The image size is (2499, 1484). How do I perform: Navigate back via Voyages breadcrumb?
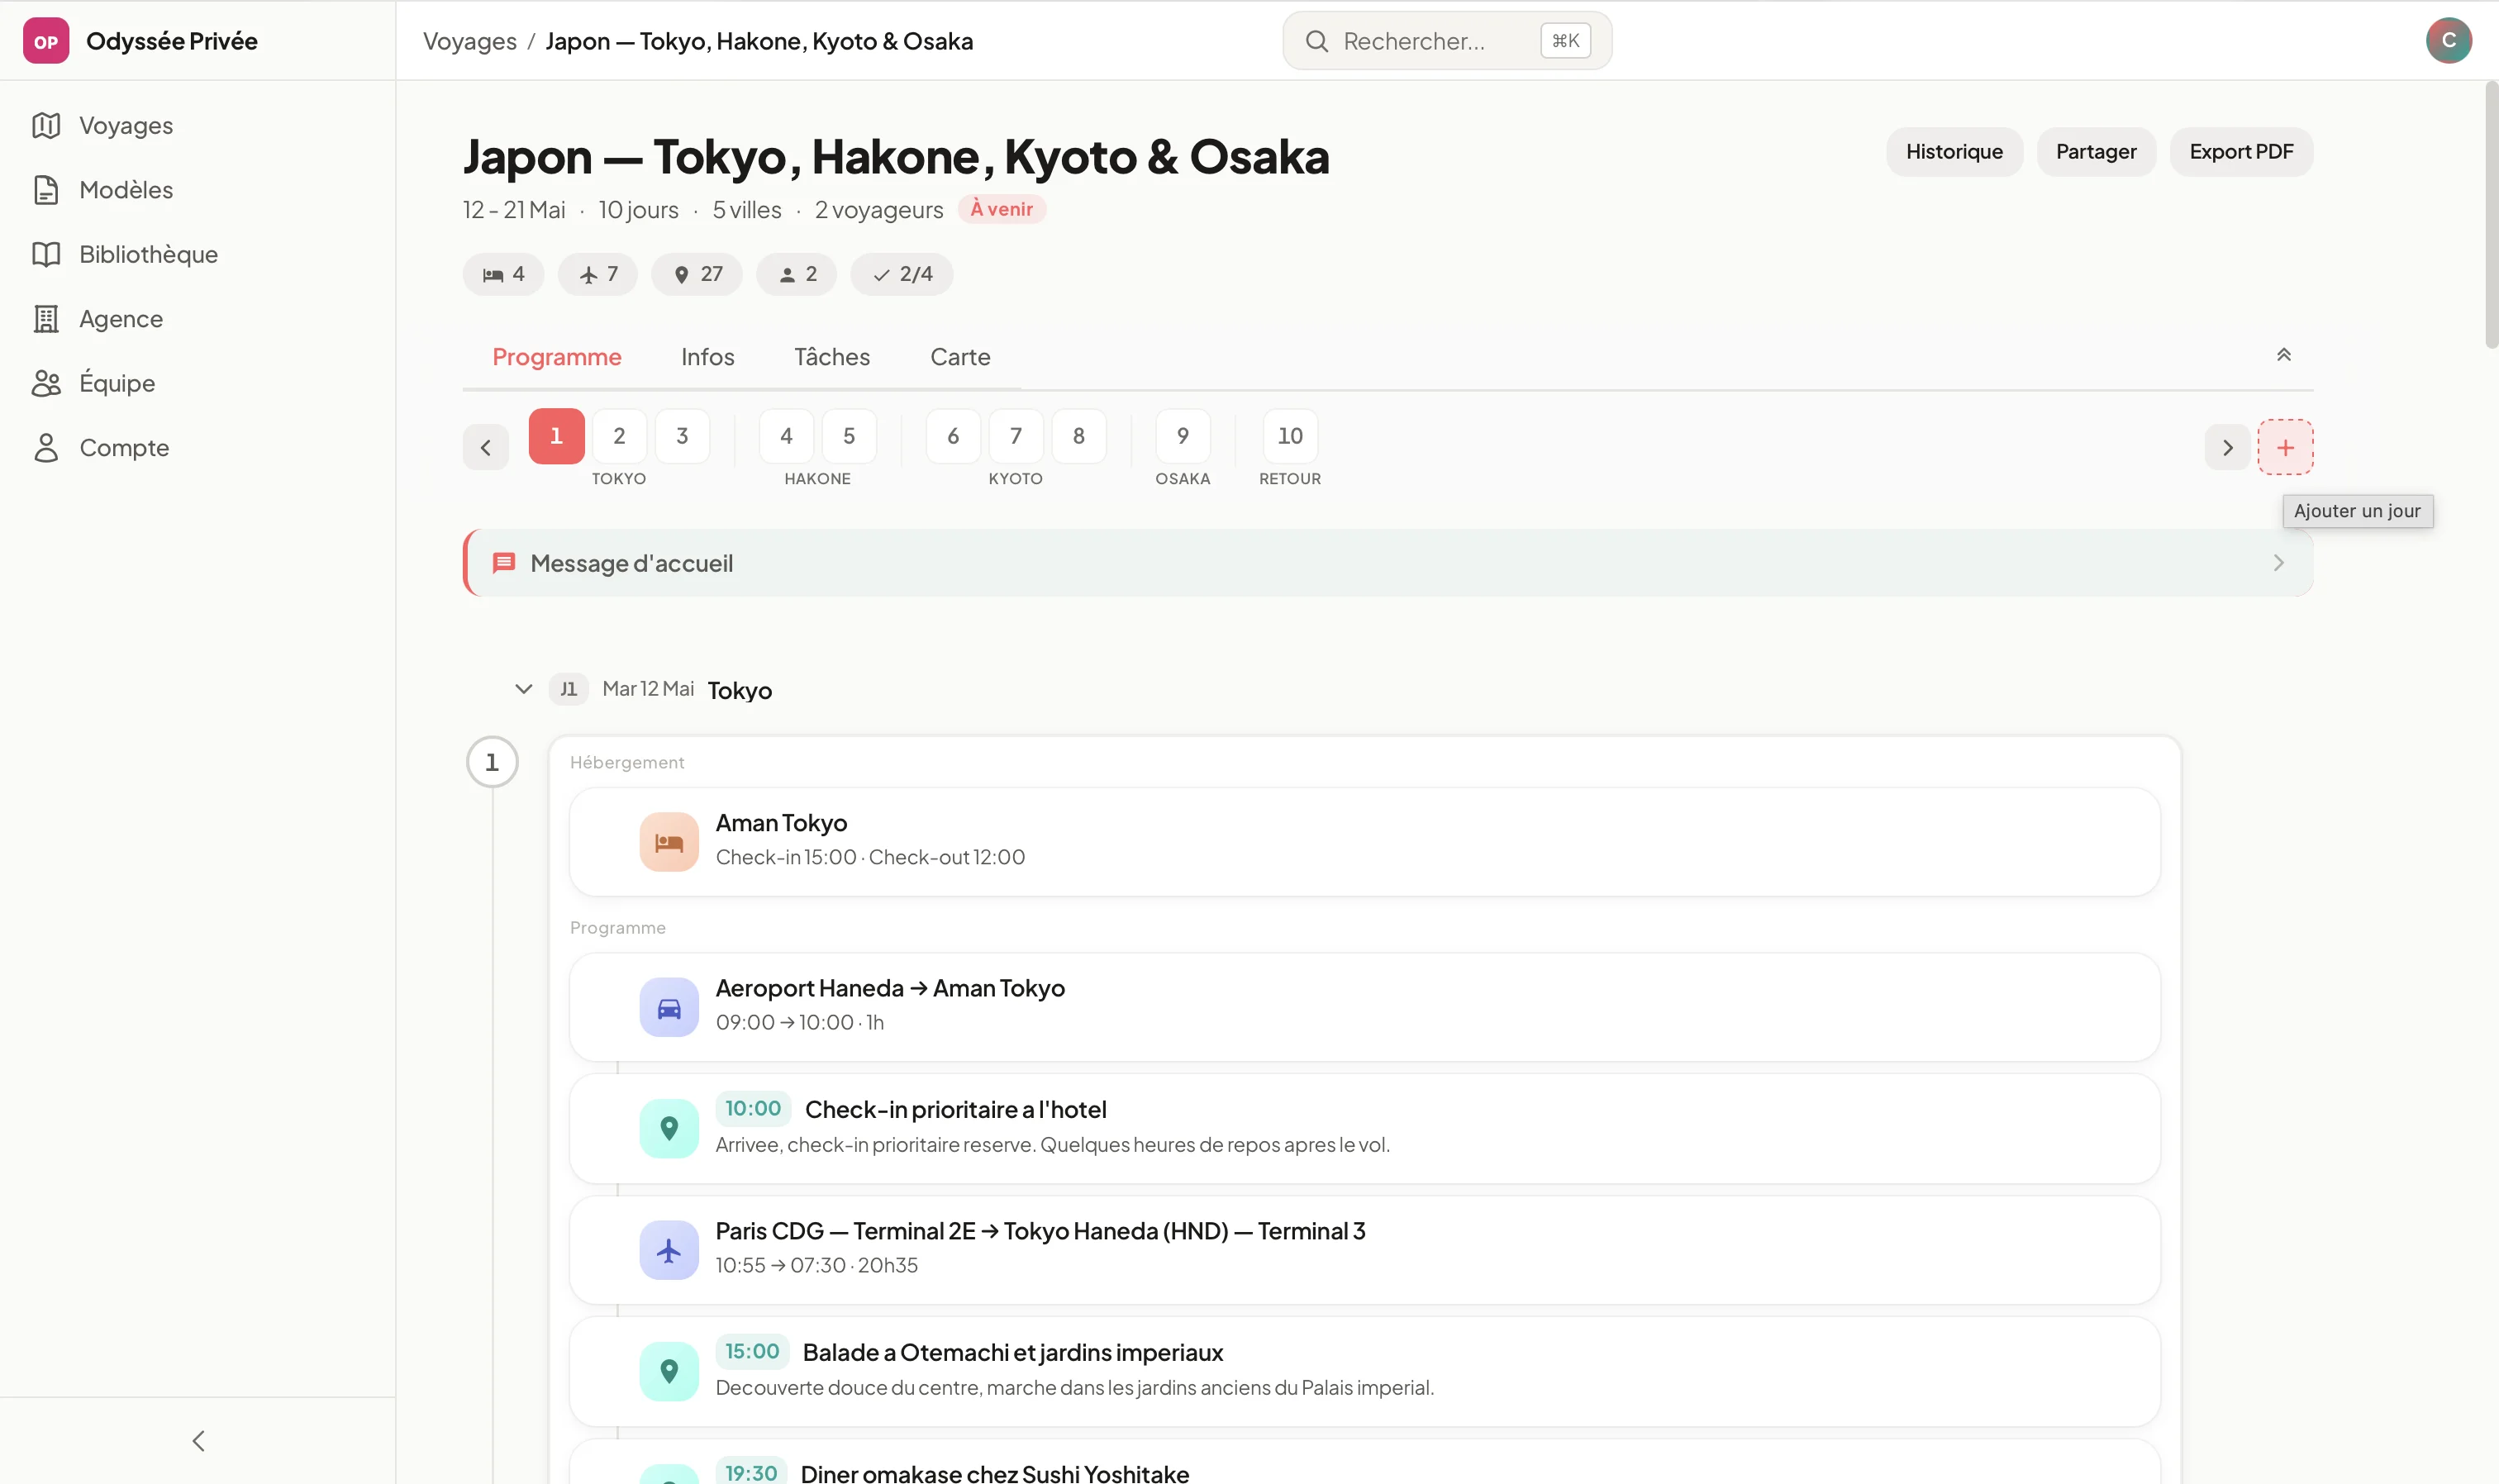(x=470, y=41)
